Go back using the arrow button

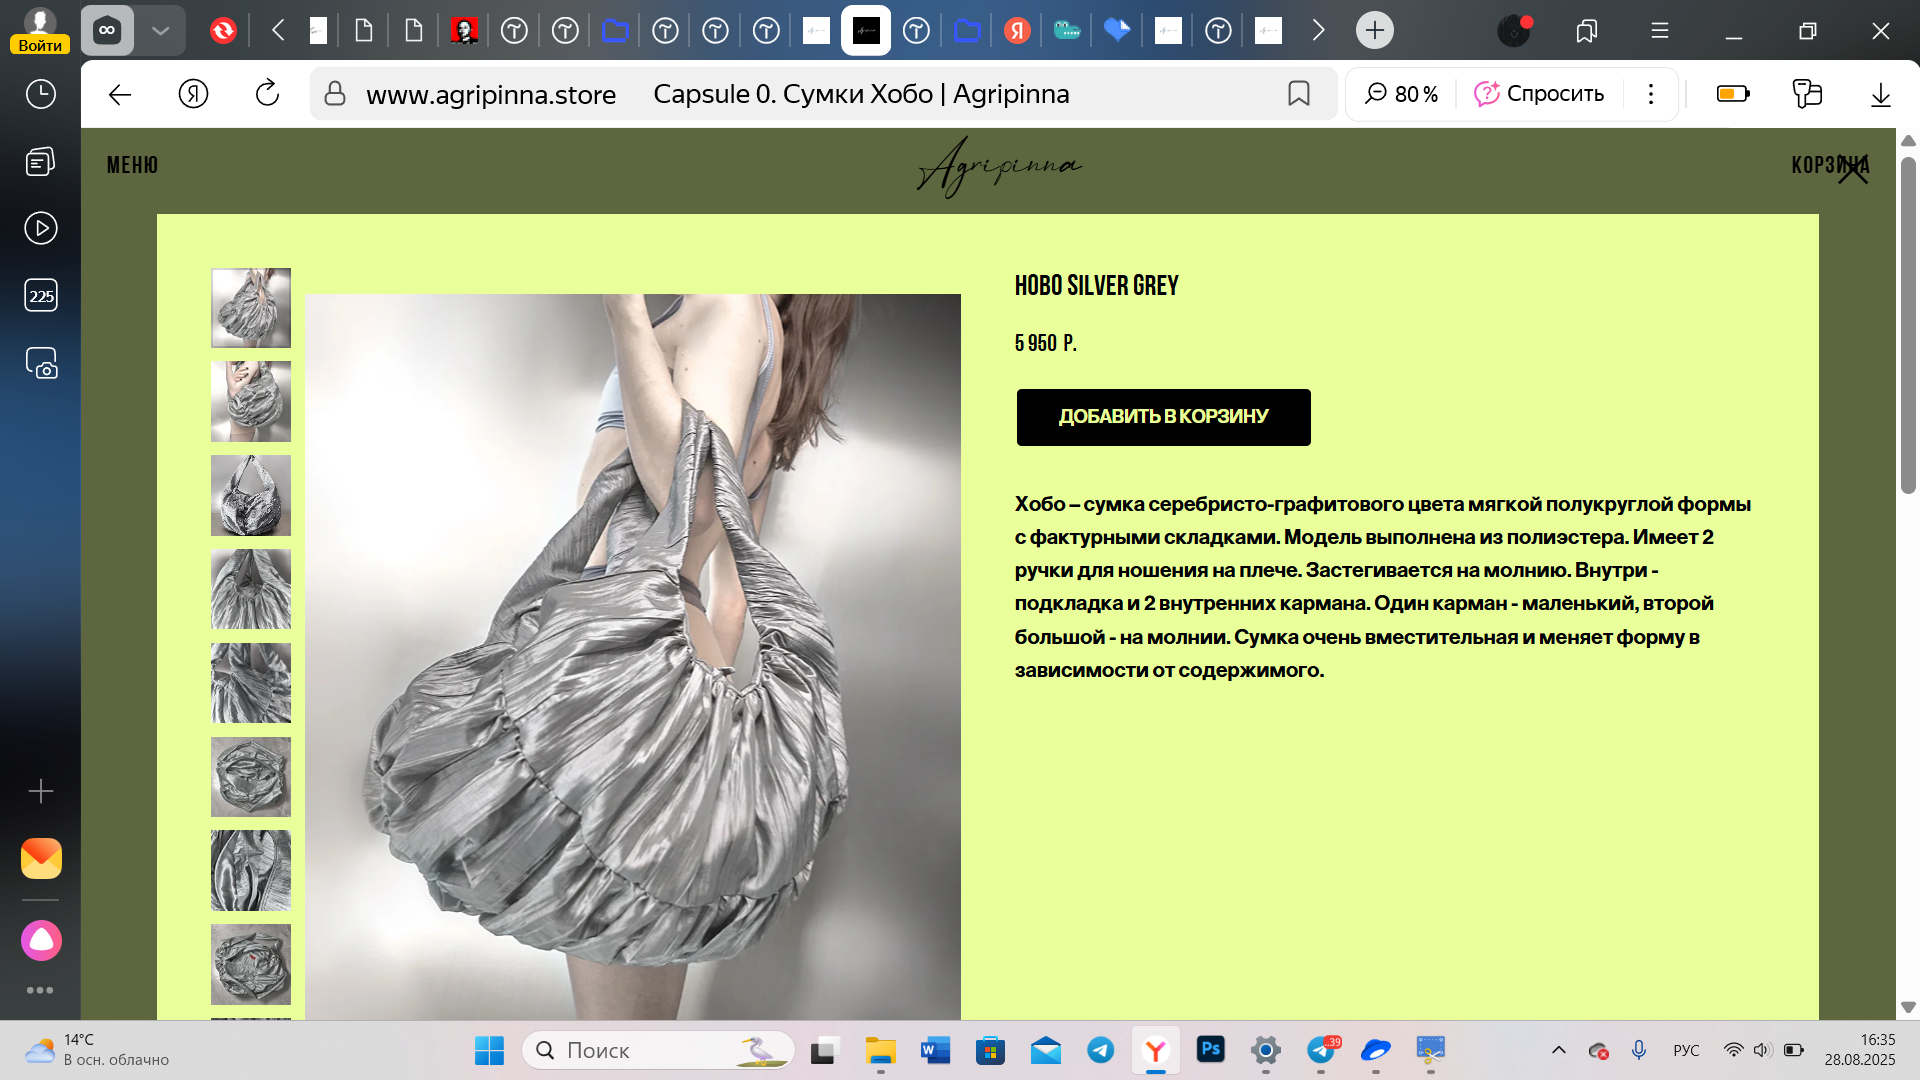(x=120, y=94)
